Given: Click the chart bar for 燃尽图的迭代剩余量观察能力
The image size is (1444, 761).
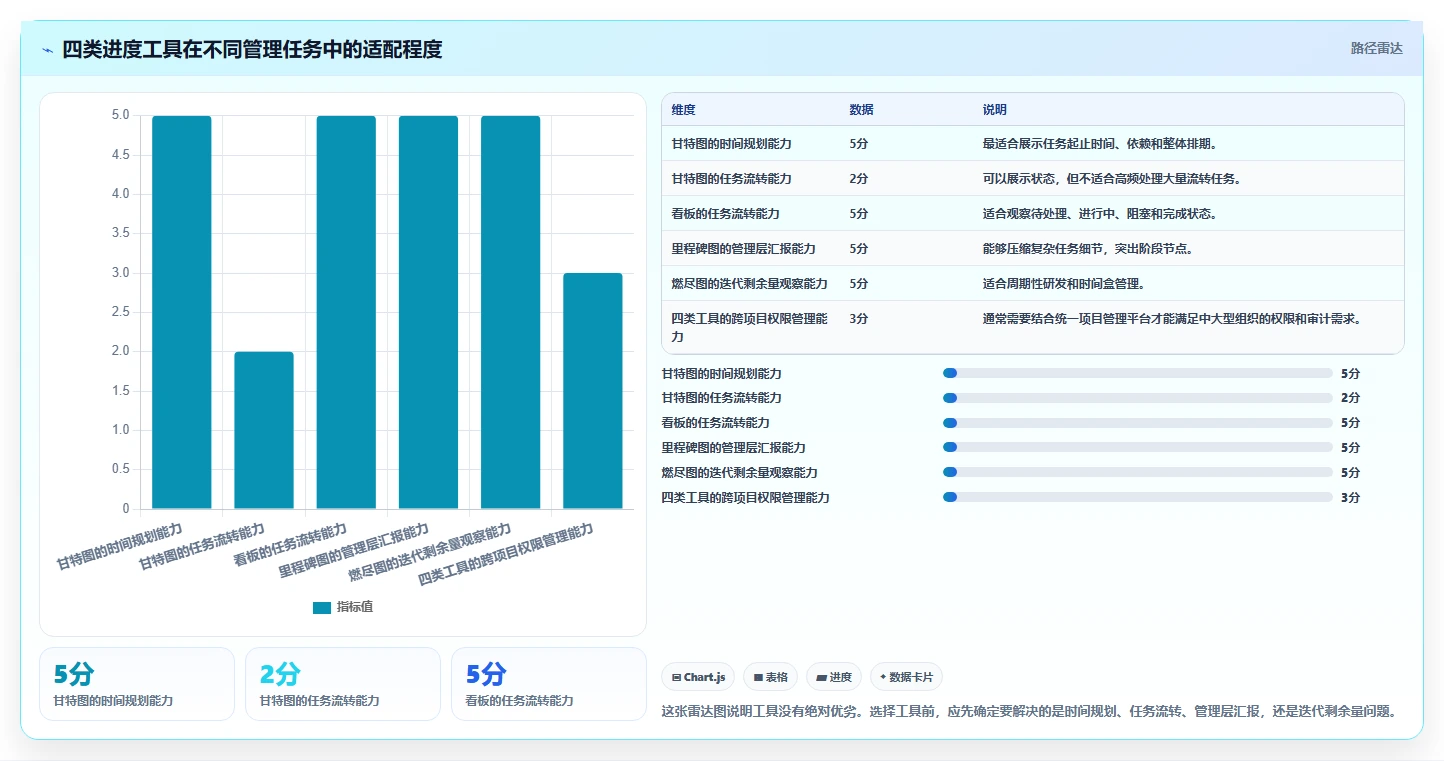Looking at the screenshot, I should 510,312.
